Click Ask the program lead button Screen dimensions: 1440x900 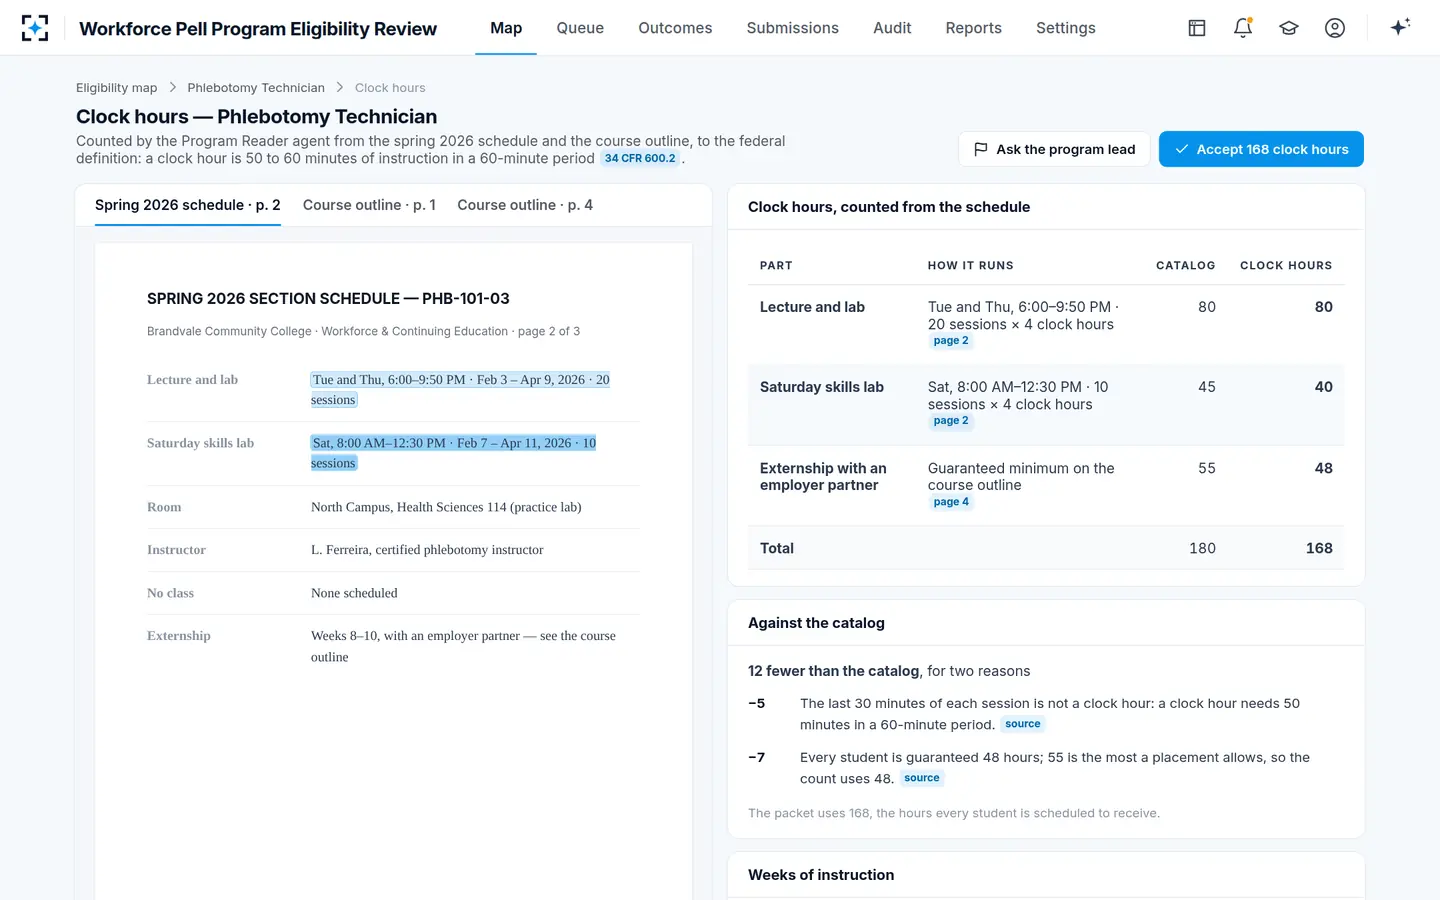click(x=1054, y=149)
